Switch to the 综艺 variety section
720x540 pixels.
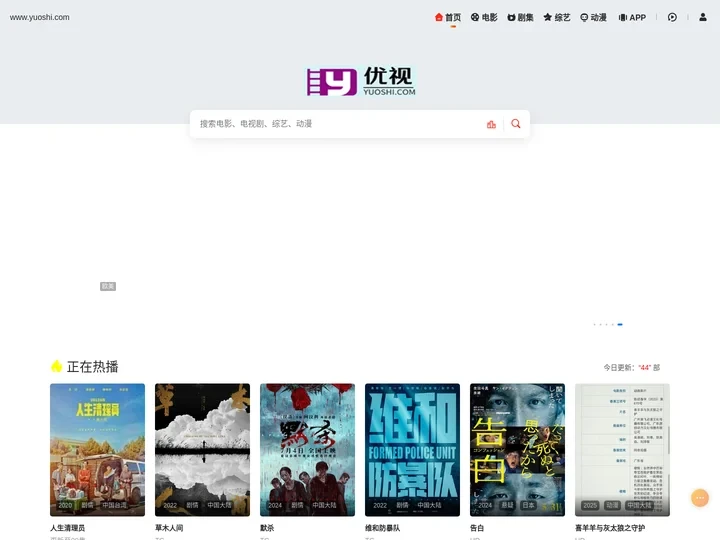[557, 17]
